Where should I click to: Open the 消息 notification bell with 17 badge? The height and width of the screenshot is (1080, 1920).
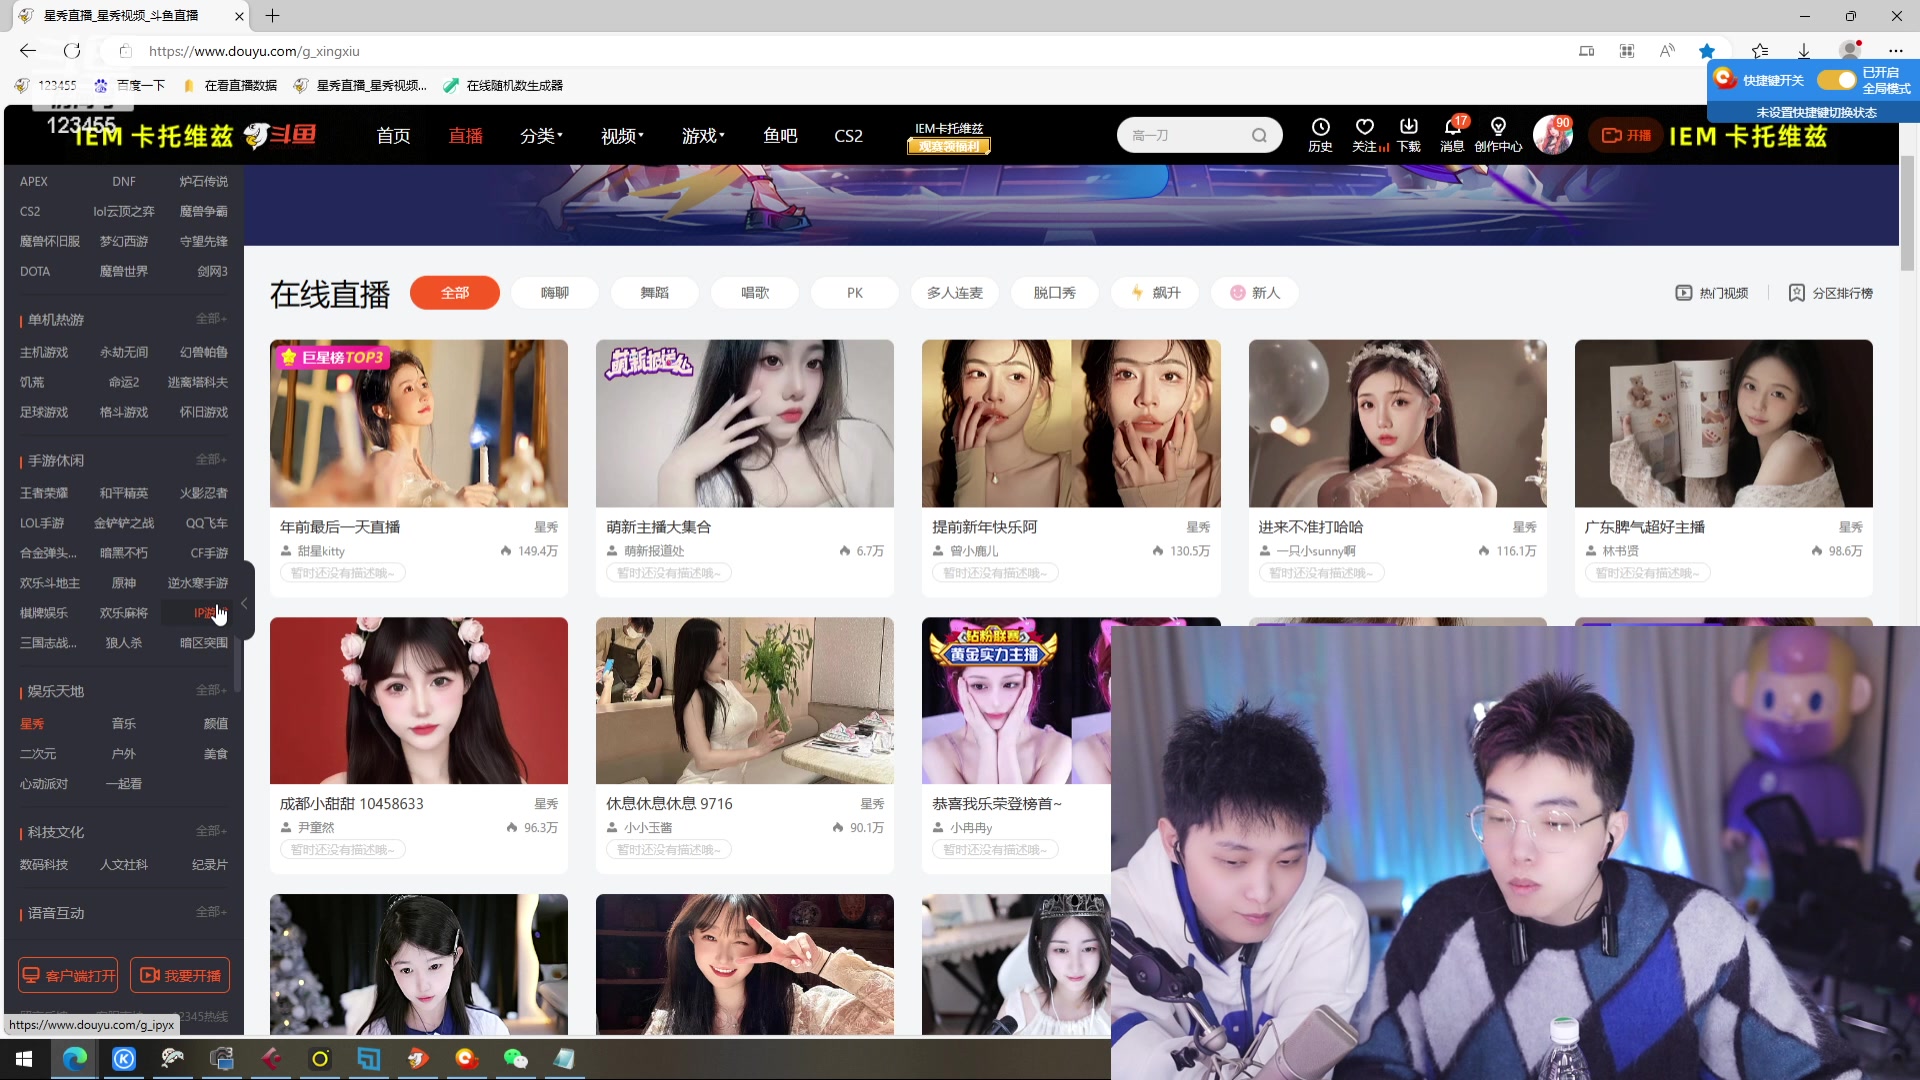coord(1453,135)
